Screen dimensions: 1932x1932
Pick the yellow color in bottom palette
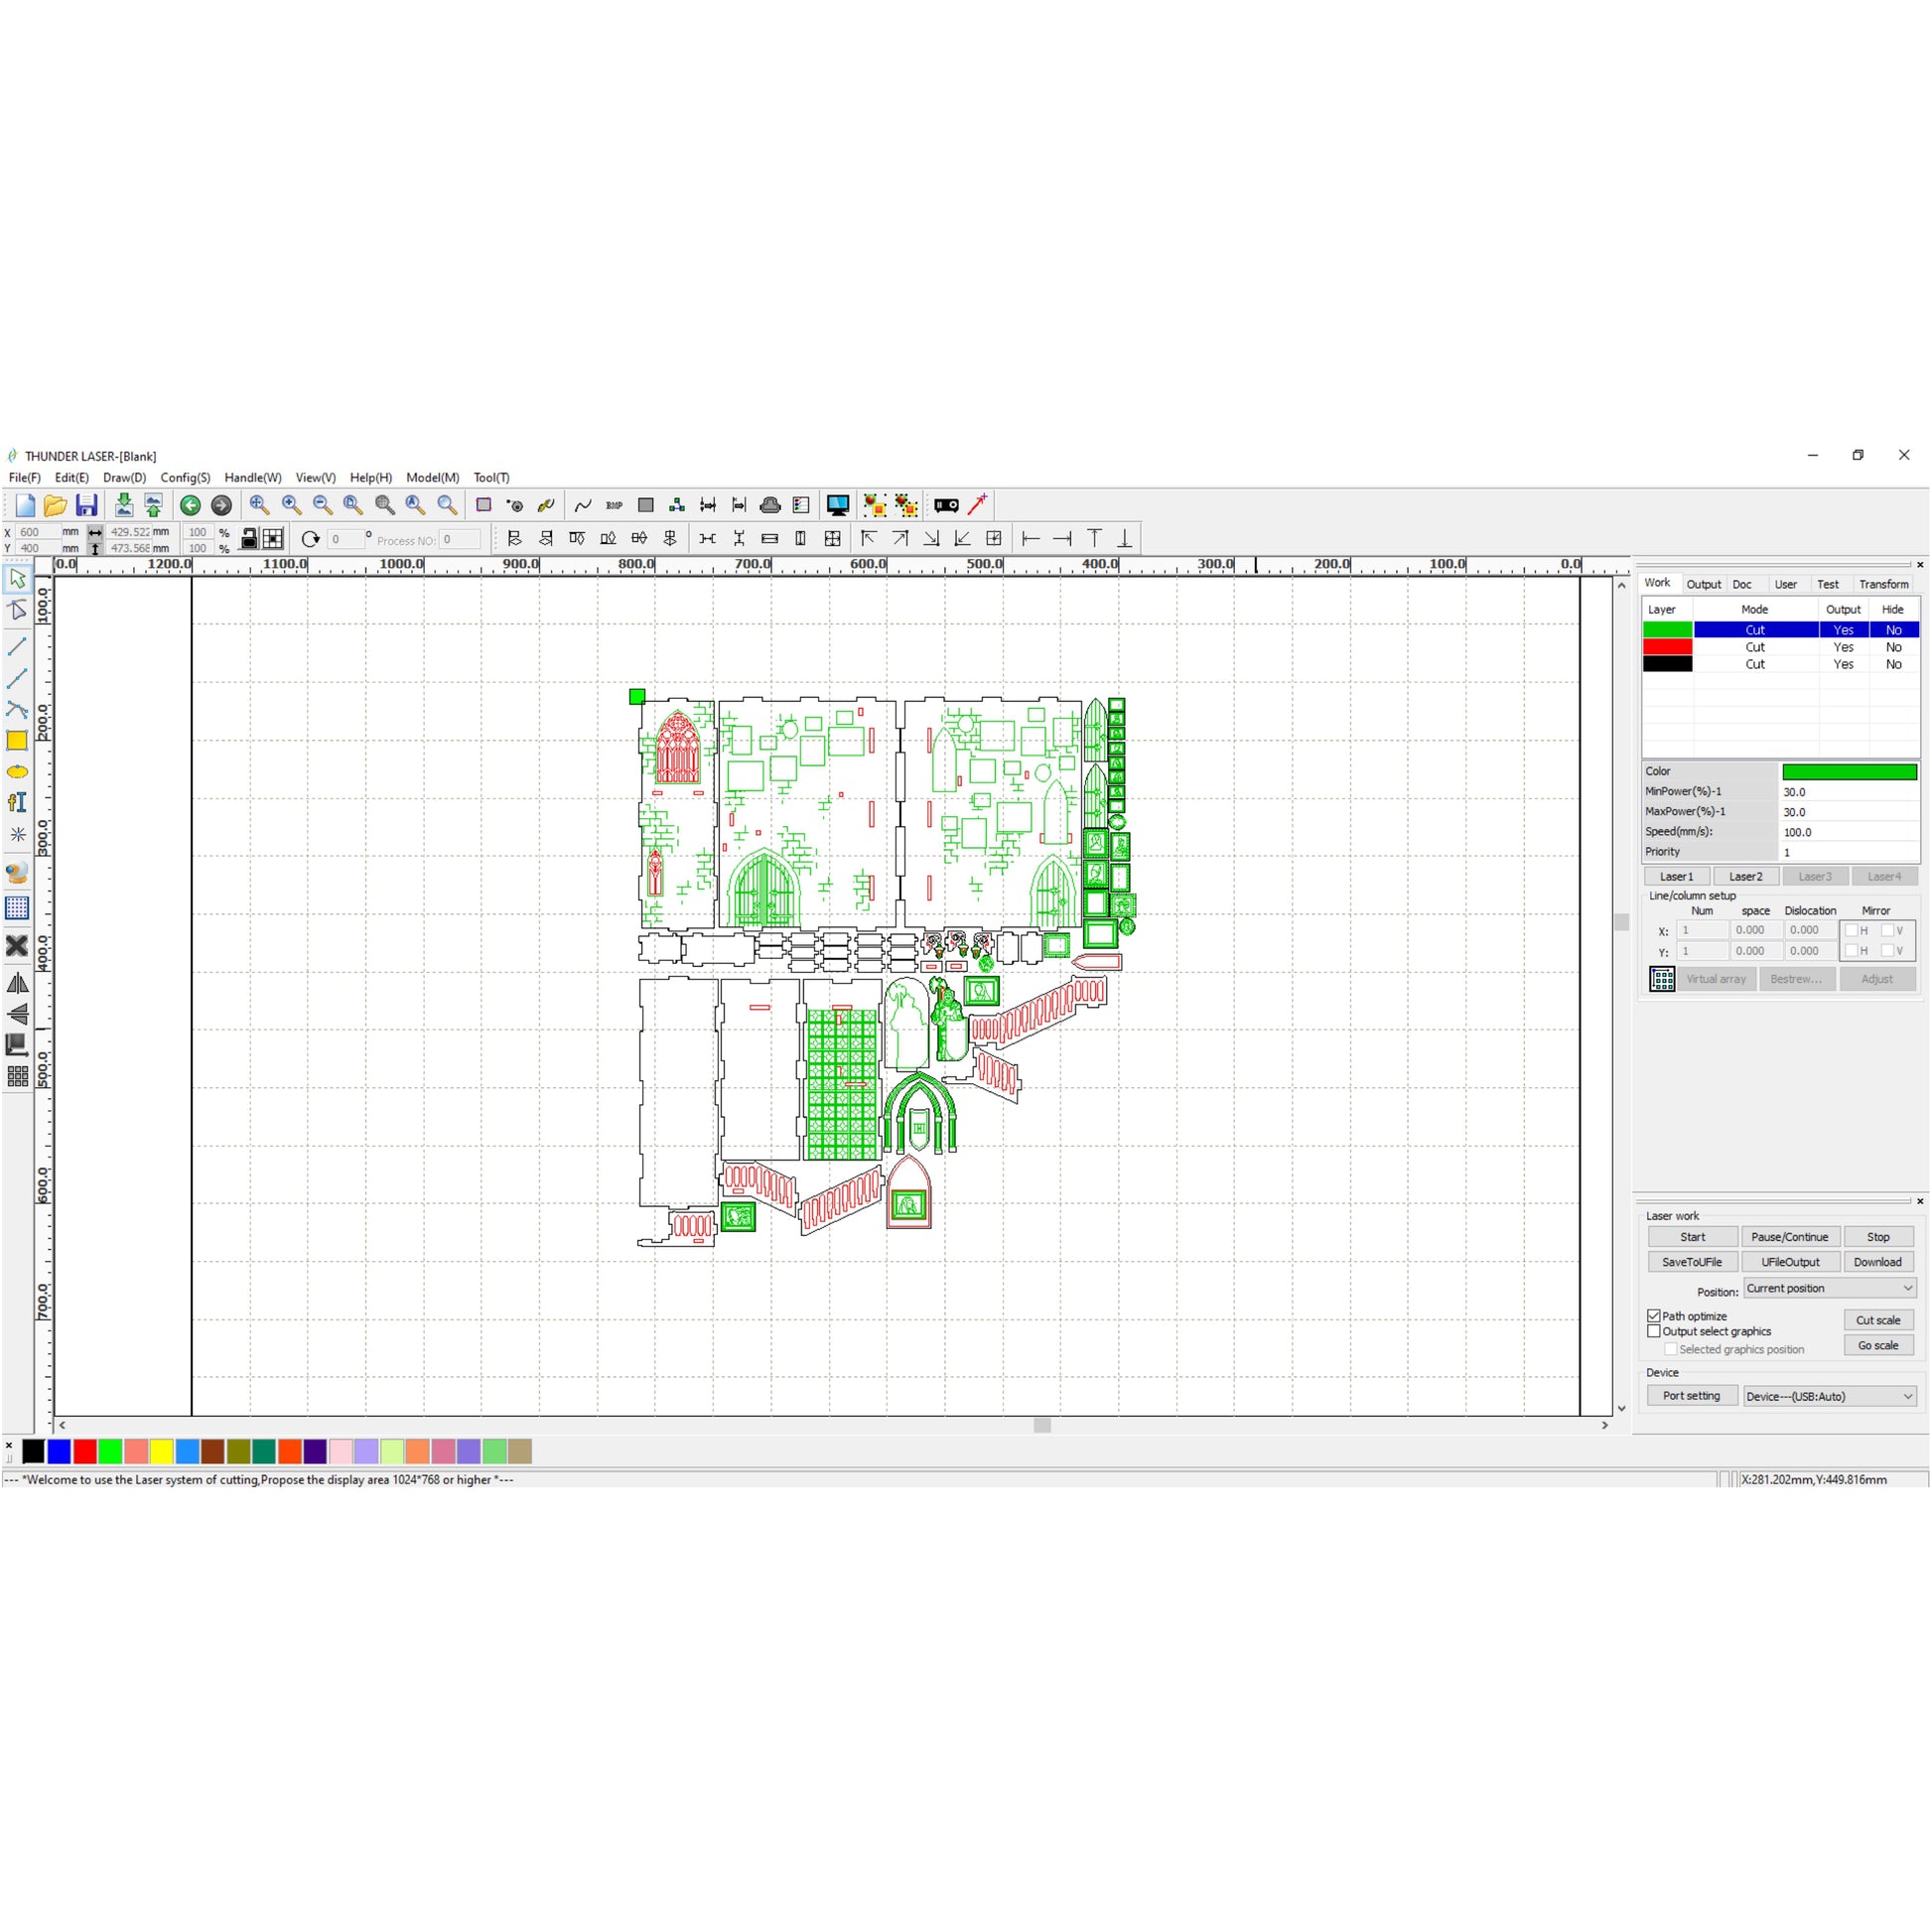pyautogui.click(x=161, y=1451)
